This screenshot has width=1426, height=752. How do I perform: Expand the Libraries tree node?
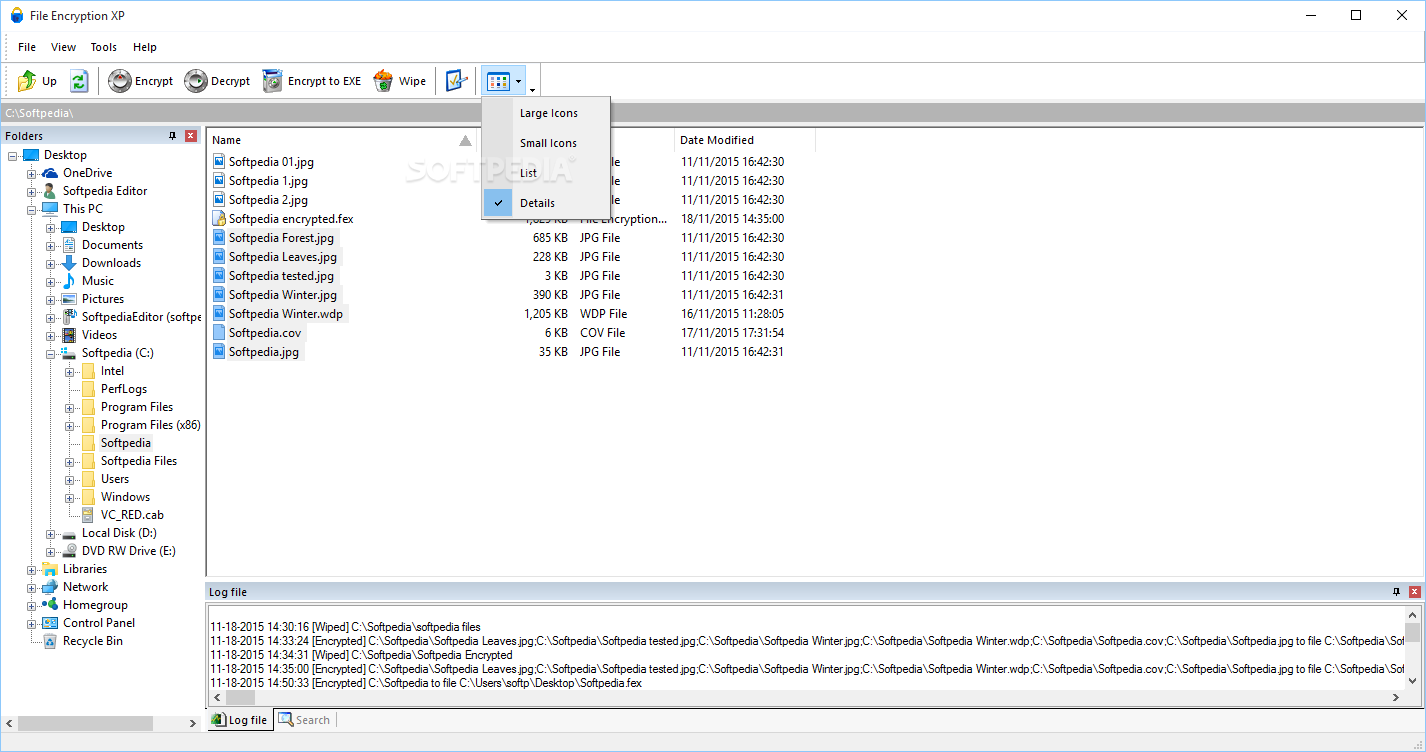pyautogui.click(x=32, y=570)
